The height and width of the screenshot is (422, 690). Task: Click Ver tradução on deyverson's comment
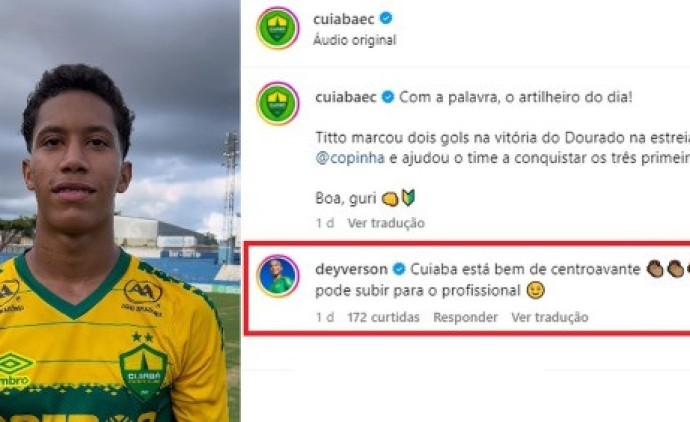click(550, 317)
